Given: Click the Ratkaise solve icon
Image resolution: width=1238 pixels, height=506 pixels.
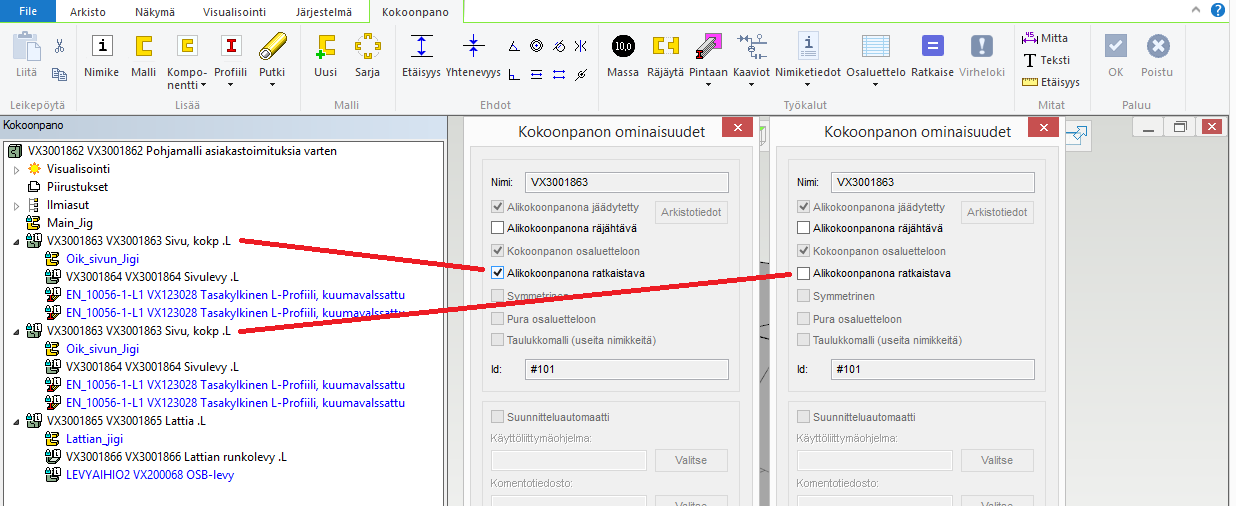Looking at the screenshot, I should tap(932, 46).
